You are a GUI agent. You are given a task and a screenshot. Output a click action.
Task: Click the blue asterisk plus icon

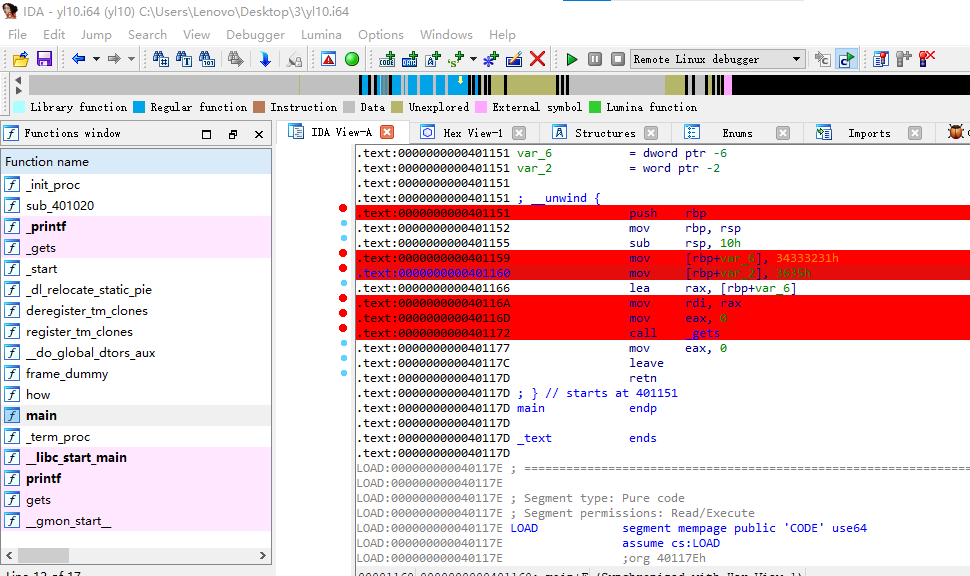coord(491,59)
